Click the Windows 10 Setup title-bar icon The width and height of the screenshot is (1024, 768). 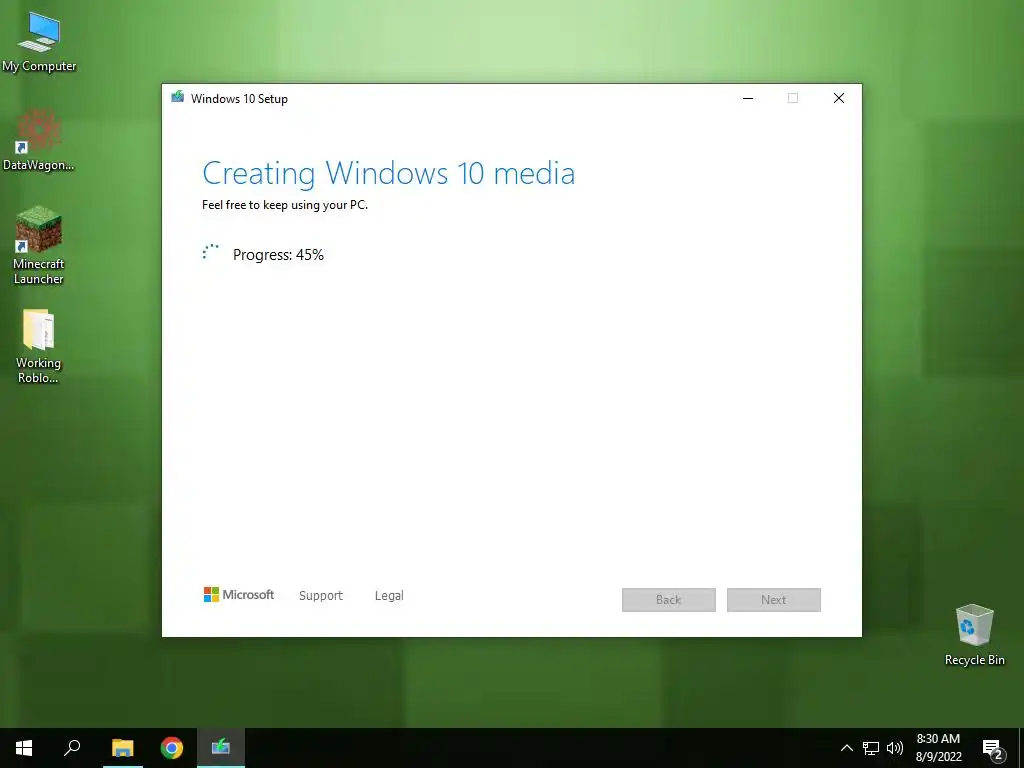[x=177, y=97]
